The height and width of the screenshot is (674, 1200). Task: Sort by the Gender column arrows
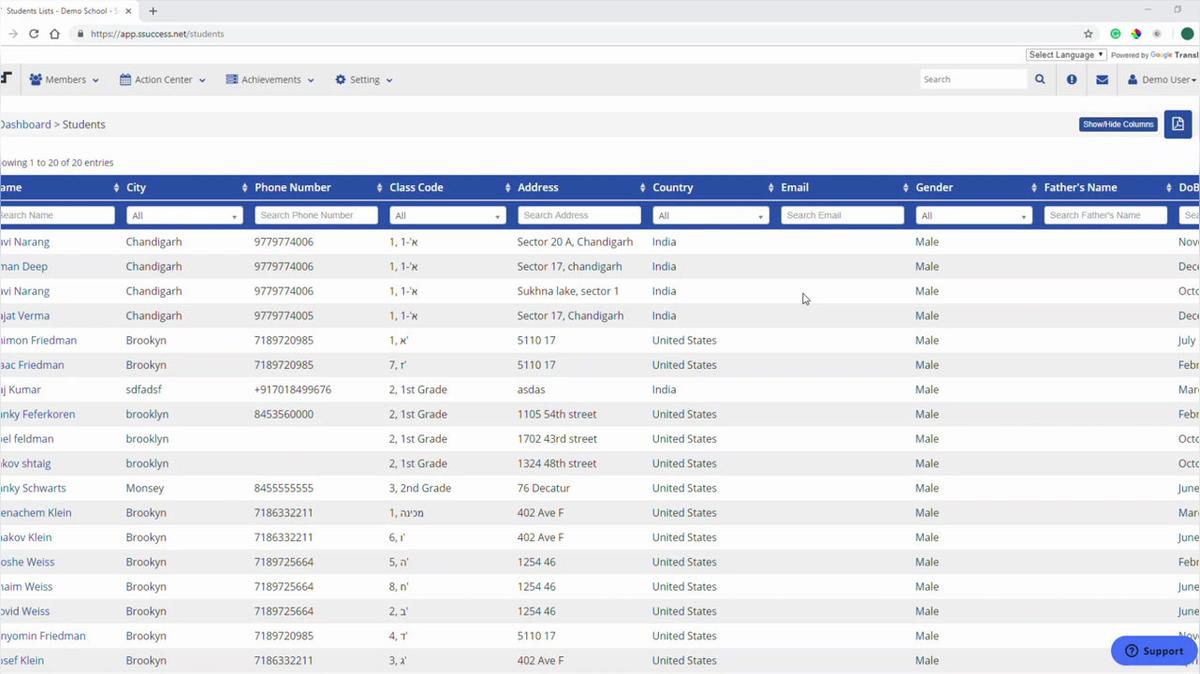coord(1034,187)
